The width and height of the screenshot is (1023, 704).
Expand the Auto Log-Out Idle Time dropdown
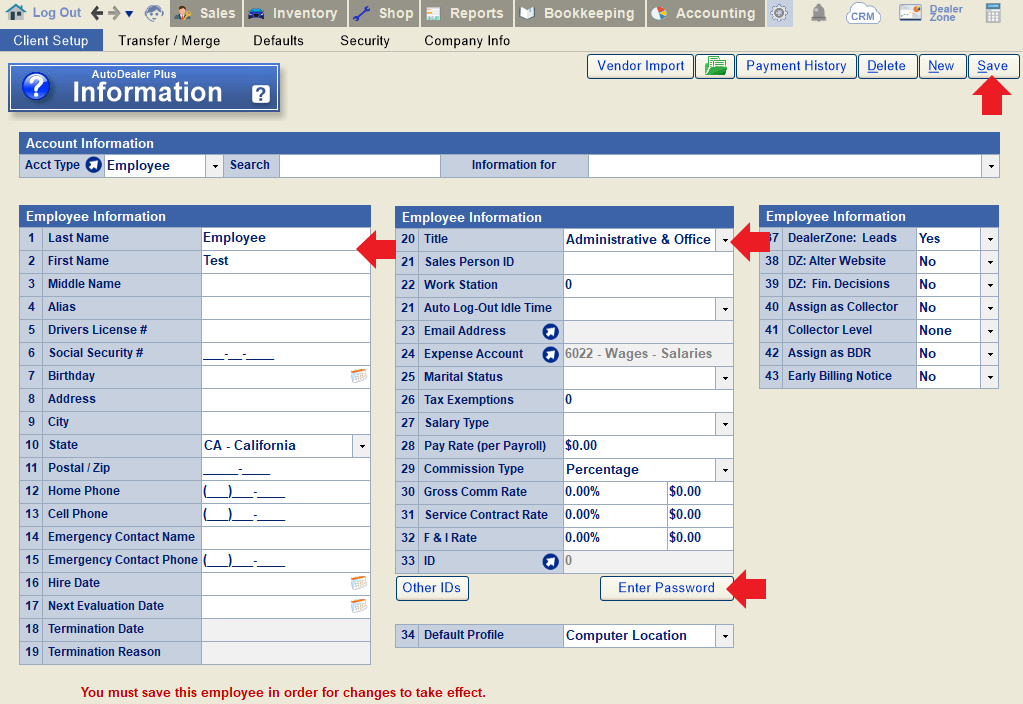point(725,309)
